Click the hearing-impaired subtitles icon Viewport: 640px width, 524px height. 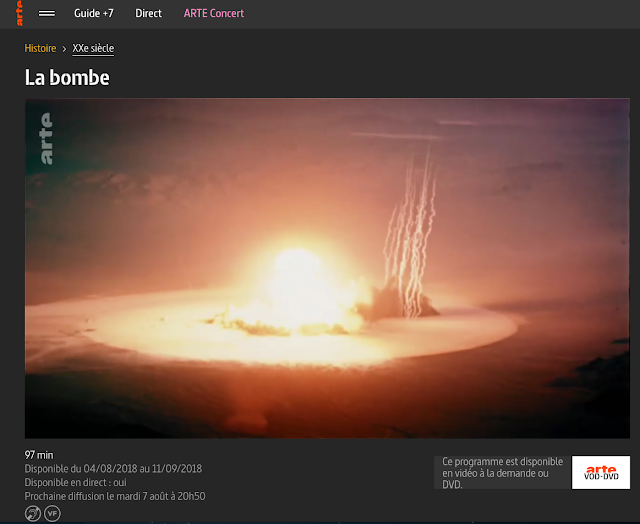click(x=33, y=513)
